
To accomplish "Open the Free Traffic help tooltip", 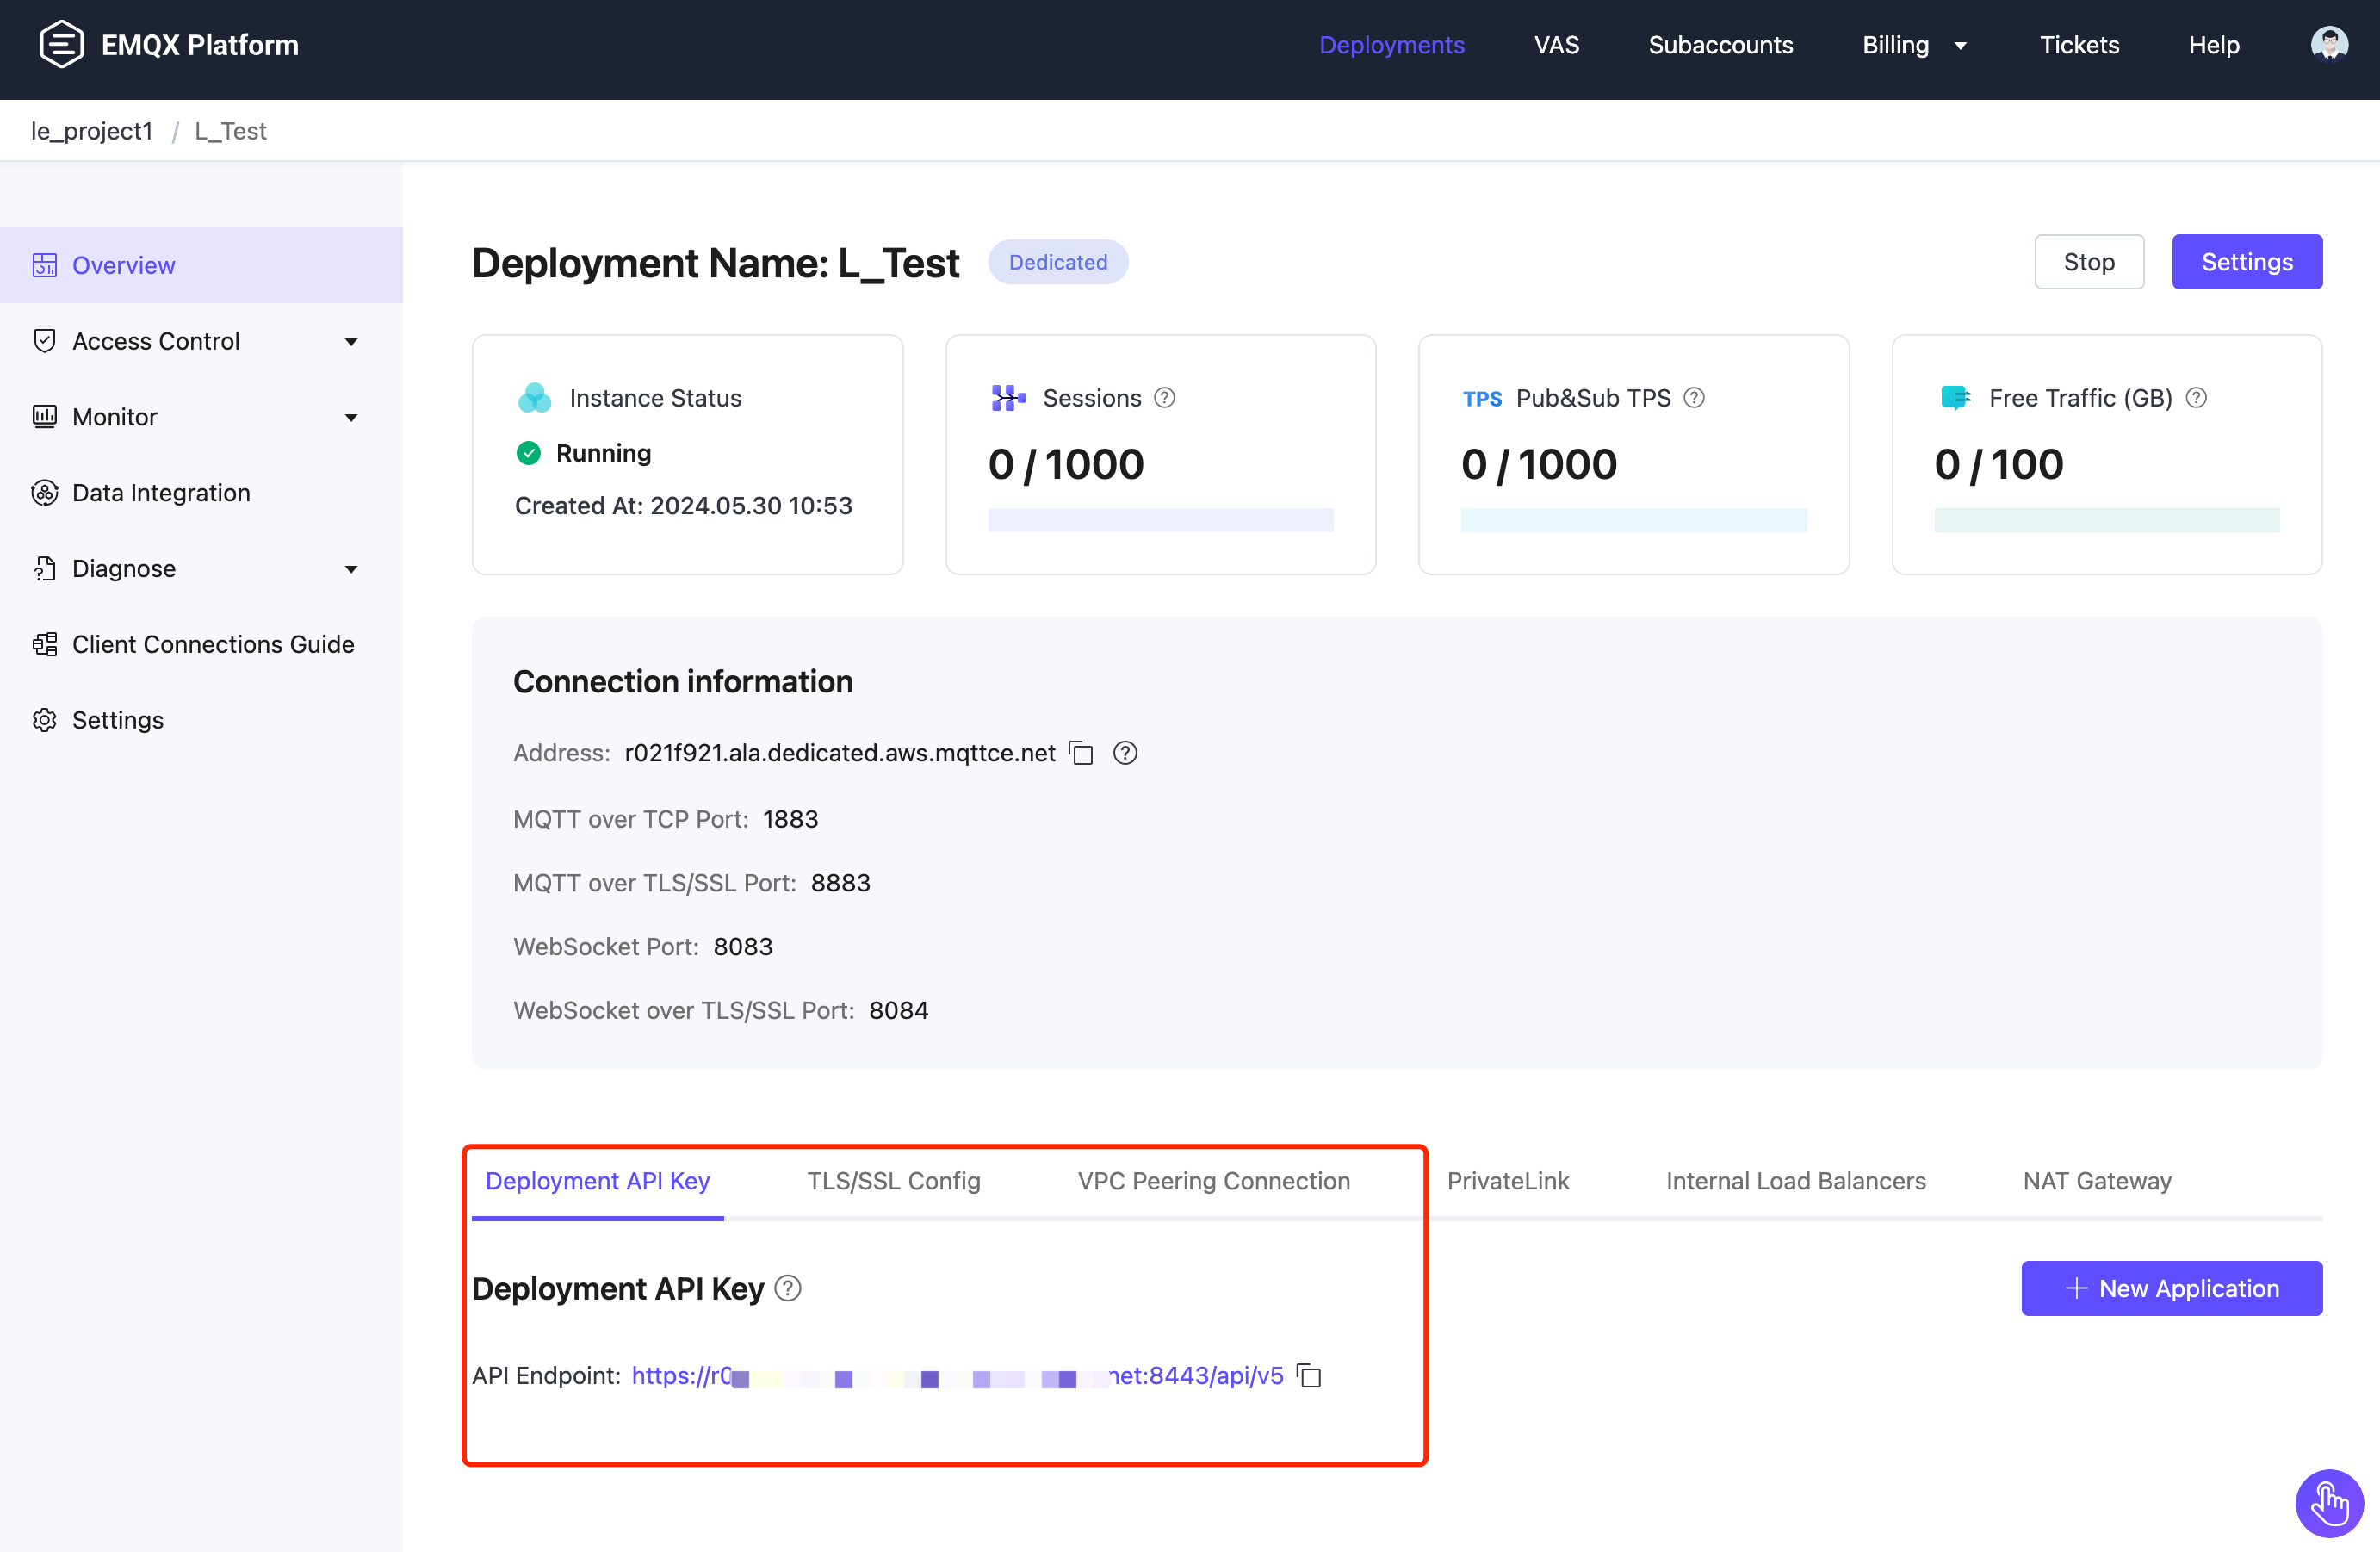I will [x=2197, y=397].
